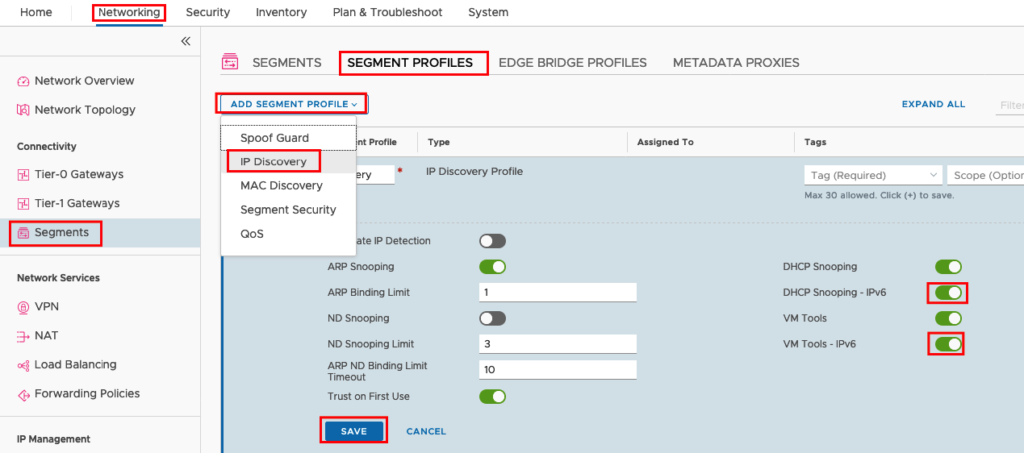Screen dimensions: 1024x453
Task: Click the VPN lock icon
Action: coord(23,307)
